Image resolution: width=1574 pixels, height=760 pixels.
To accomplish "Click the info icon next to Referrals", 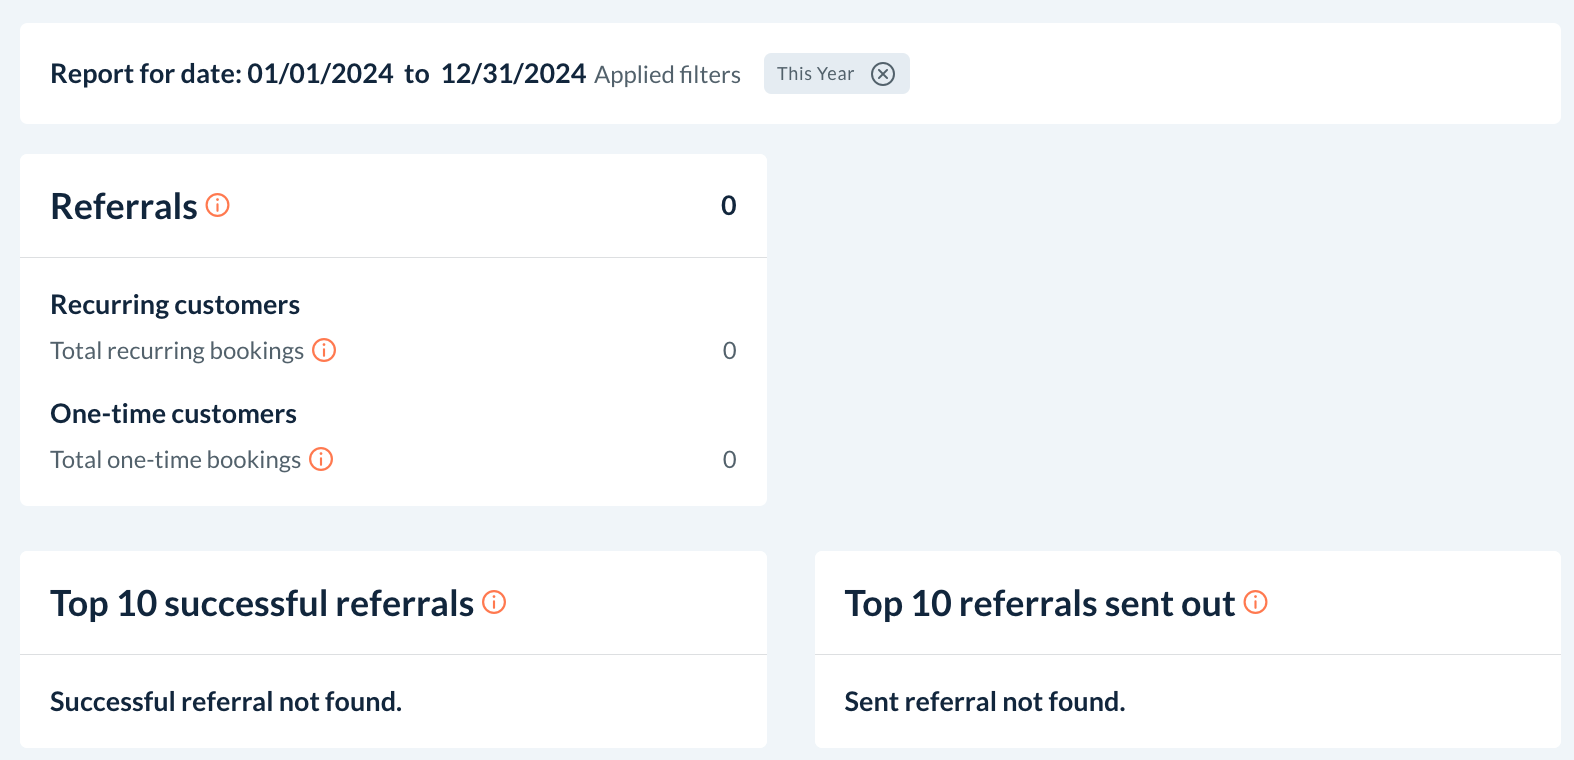I will click(x=218, y=205).
